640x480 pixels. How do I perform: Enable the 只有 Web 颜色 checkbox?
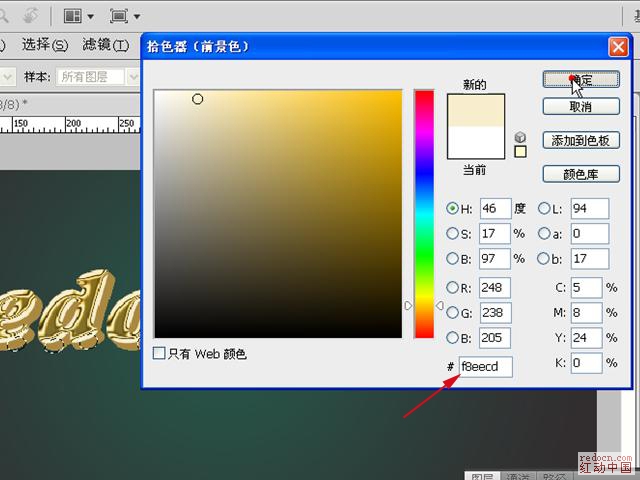tap(160, 354)
